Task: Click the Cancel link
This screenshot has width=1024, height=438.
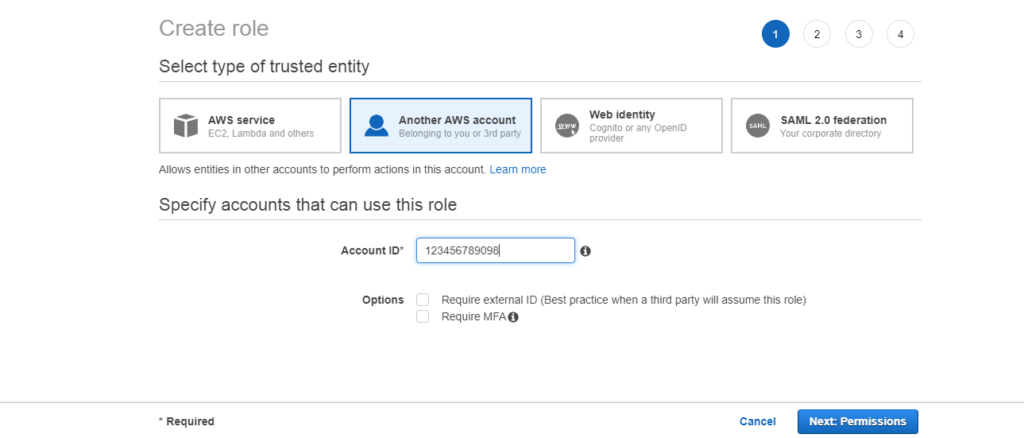Action: point(758,422)
